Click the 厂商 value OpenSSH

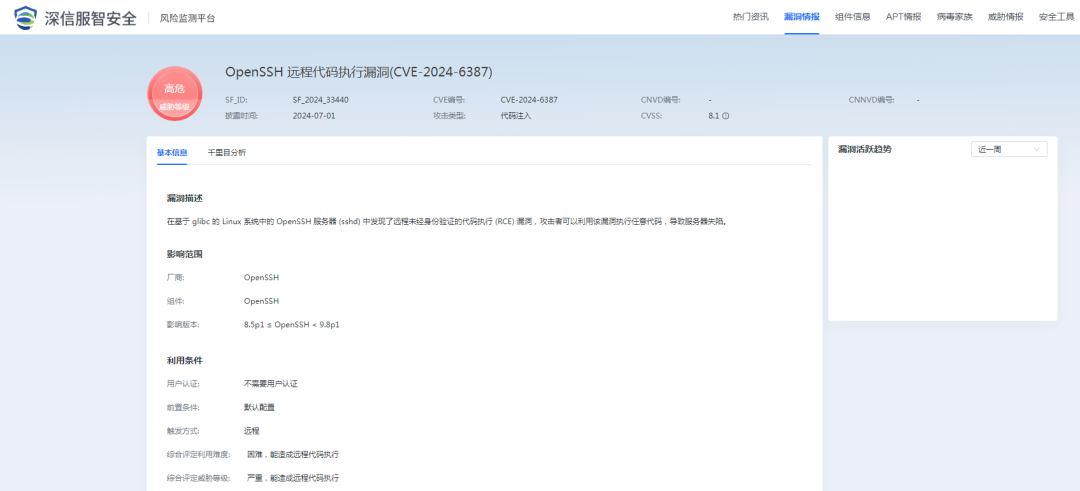pos(262,278)
